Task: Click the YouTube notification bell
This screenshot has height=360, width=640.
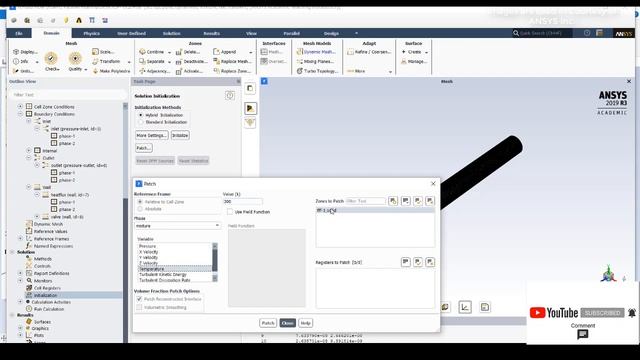Action: 632,313
